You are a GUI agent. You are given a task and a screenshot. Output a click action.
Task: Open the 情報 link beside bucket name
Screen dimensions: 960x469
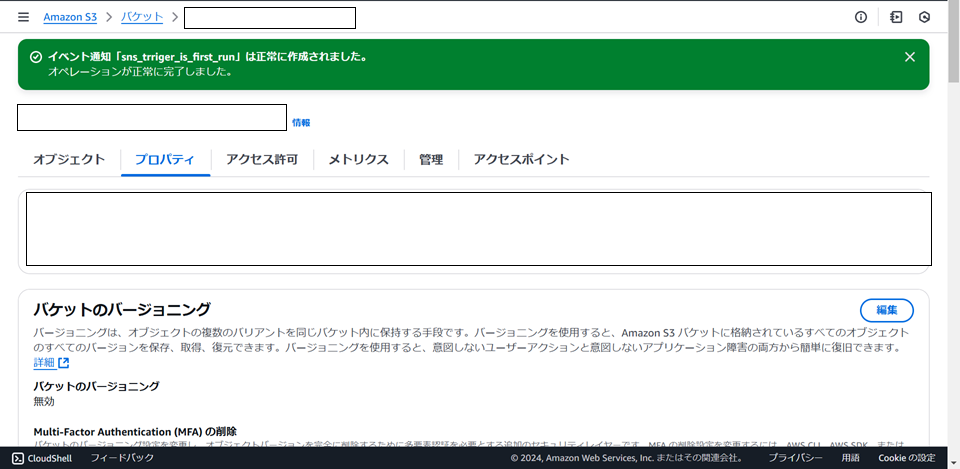301,122
